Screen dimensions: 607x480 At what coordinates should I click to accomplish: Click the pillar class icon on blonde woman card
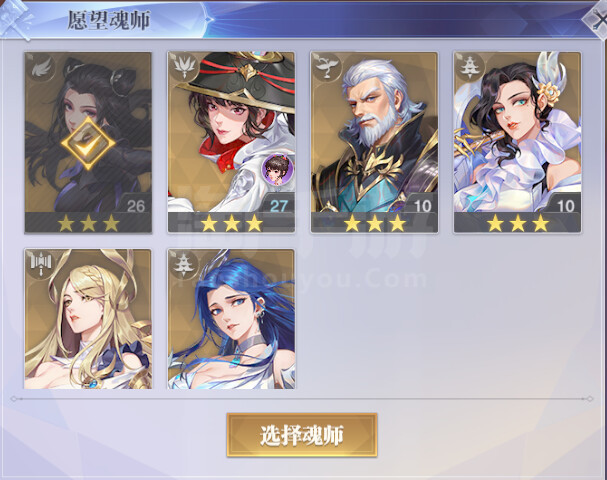pos(41,264)
